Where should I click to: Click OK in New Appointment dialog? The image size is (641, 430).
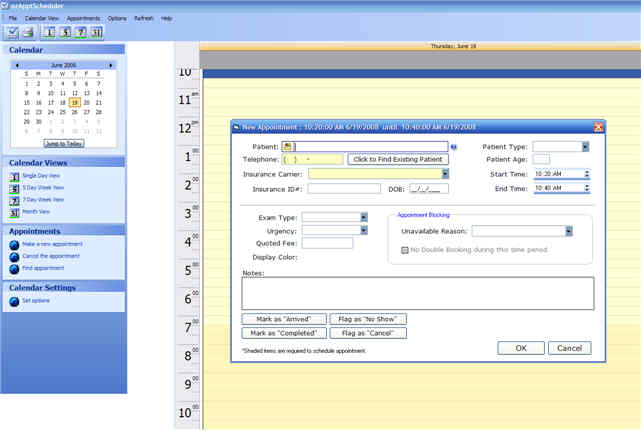coord(521,348)
